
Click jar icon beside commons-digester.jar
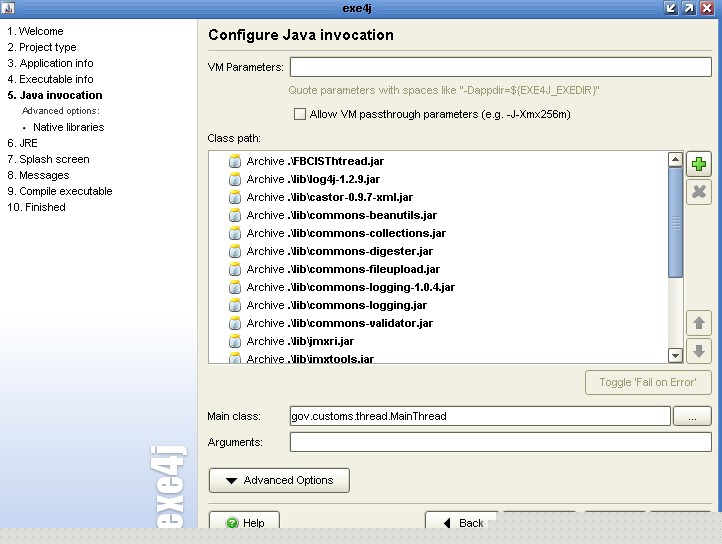(235, 251)
